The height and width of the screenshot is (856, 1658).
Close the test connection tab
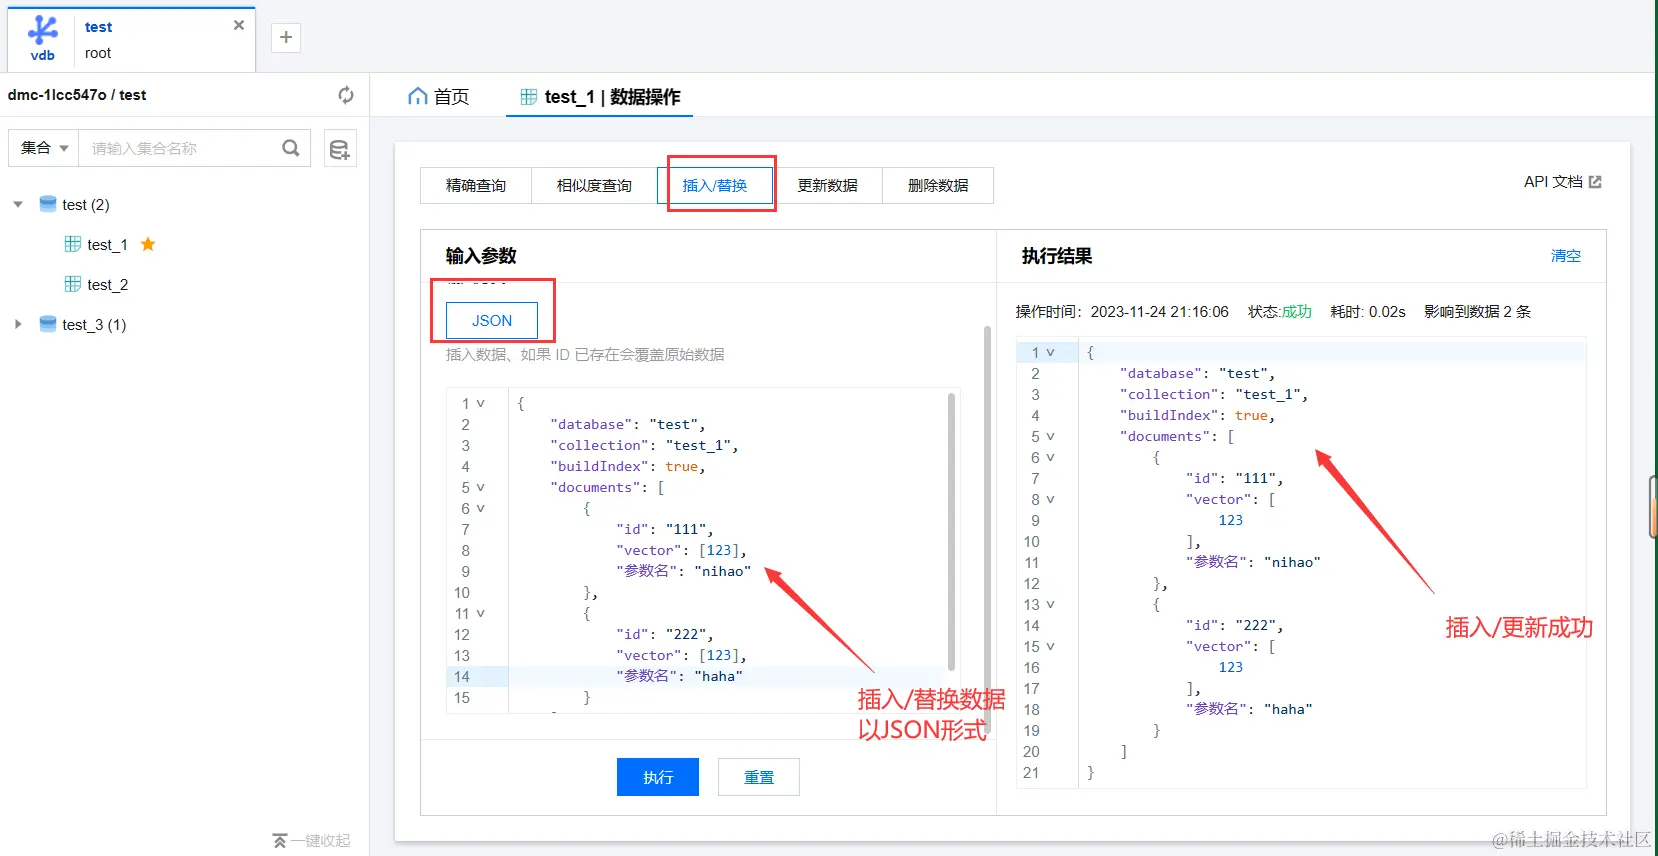tap(239, 25)
